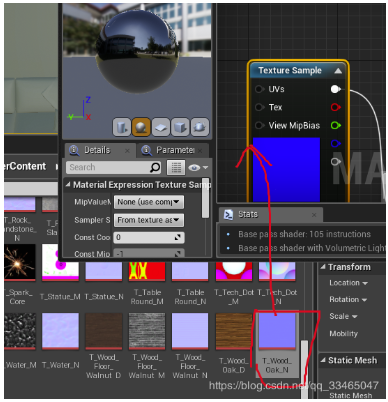Viewport: 388px width, 402px height.
Task: Select the T_Wood_Oak_D texture thumbnail
Action: [x=234, y=331]
